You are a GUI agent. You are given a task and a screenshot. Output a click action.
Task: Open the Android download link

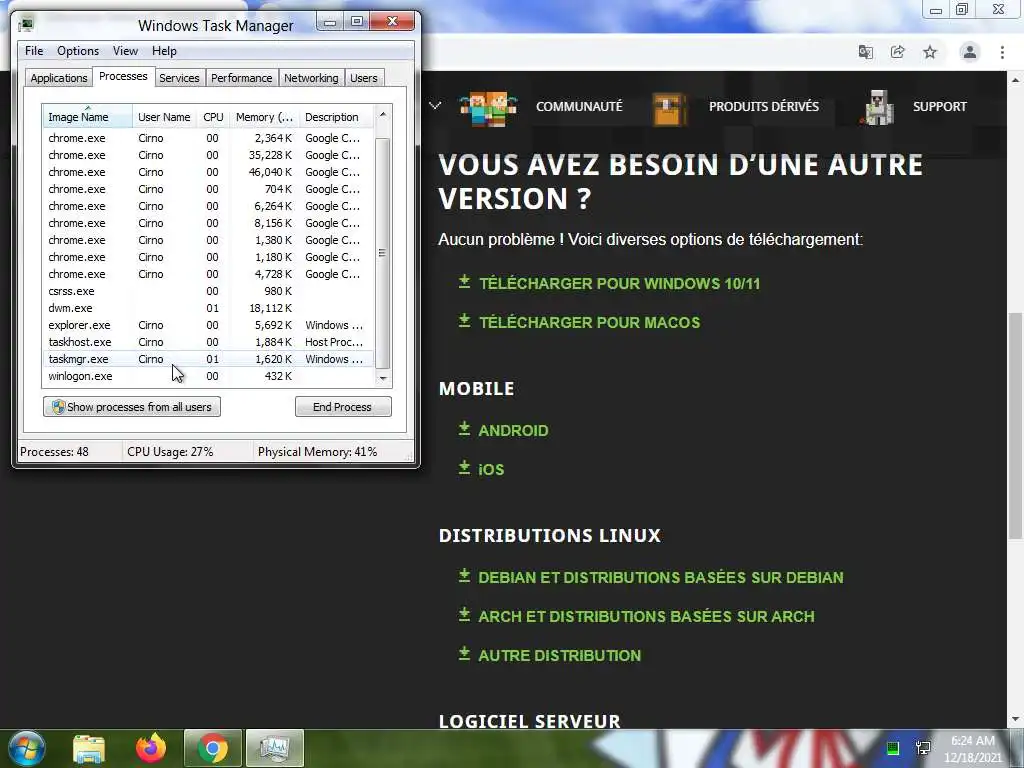coord(513,430)
